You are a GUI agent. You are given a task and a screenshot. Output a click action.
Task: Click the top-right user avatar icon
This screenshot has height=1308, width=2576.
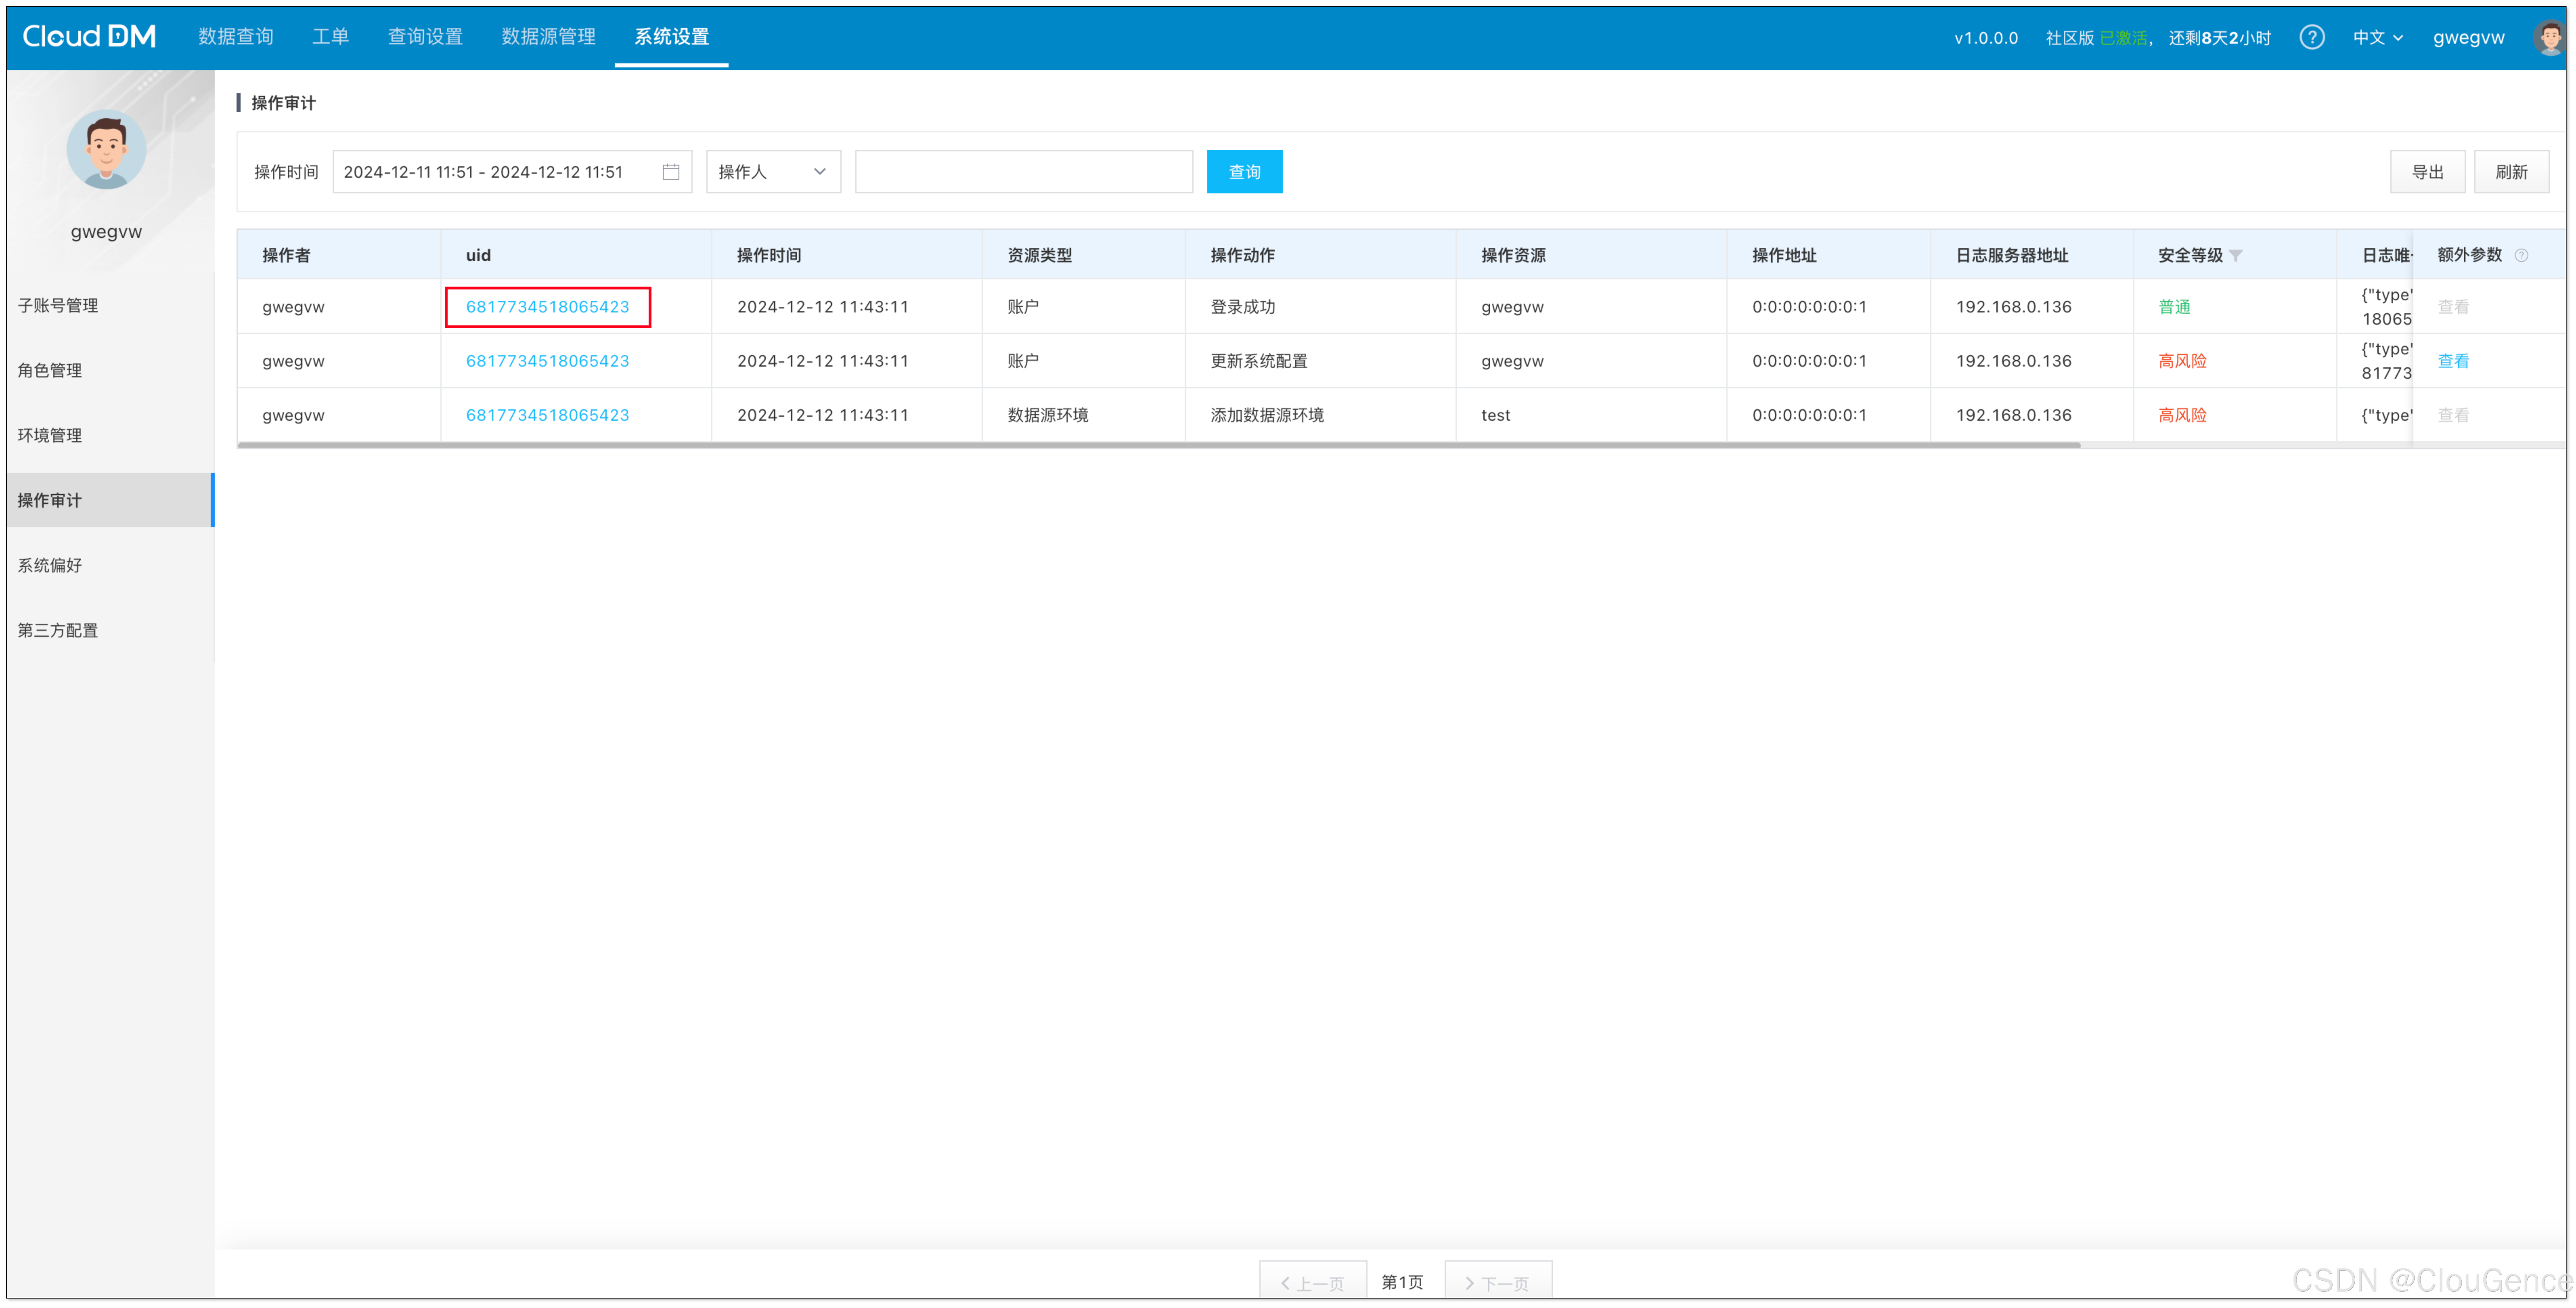pyautogui.click(x=2550, y=37)
